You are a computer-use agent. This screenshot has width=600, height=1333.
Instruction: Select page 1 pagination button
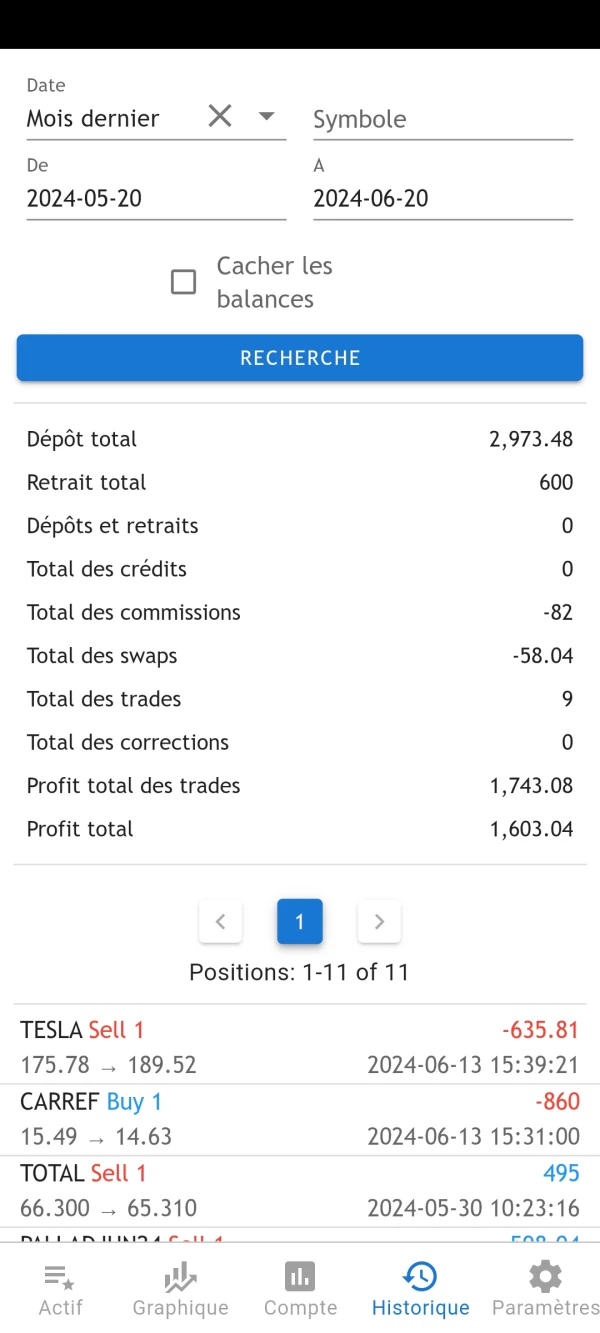coord(300,922)
